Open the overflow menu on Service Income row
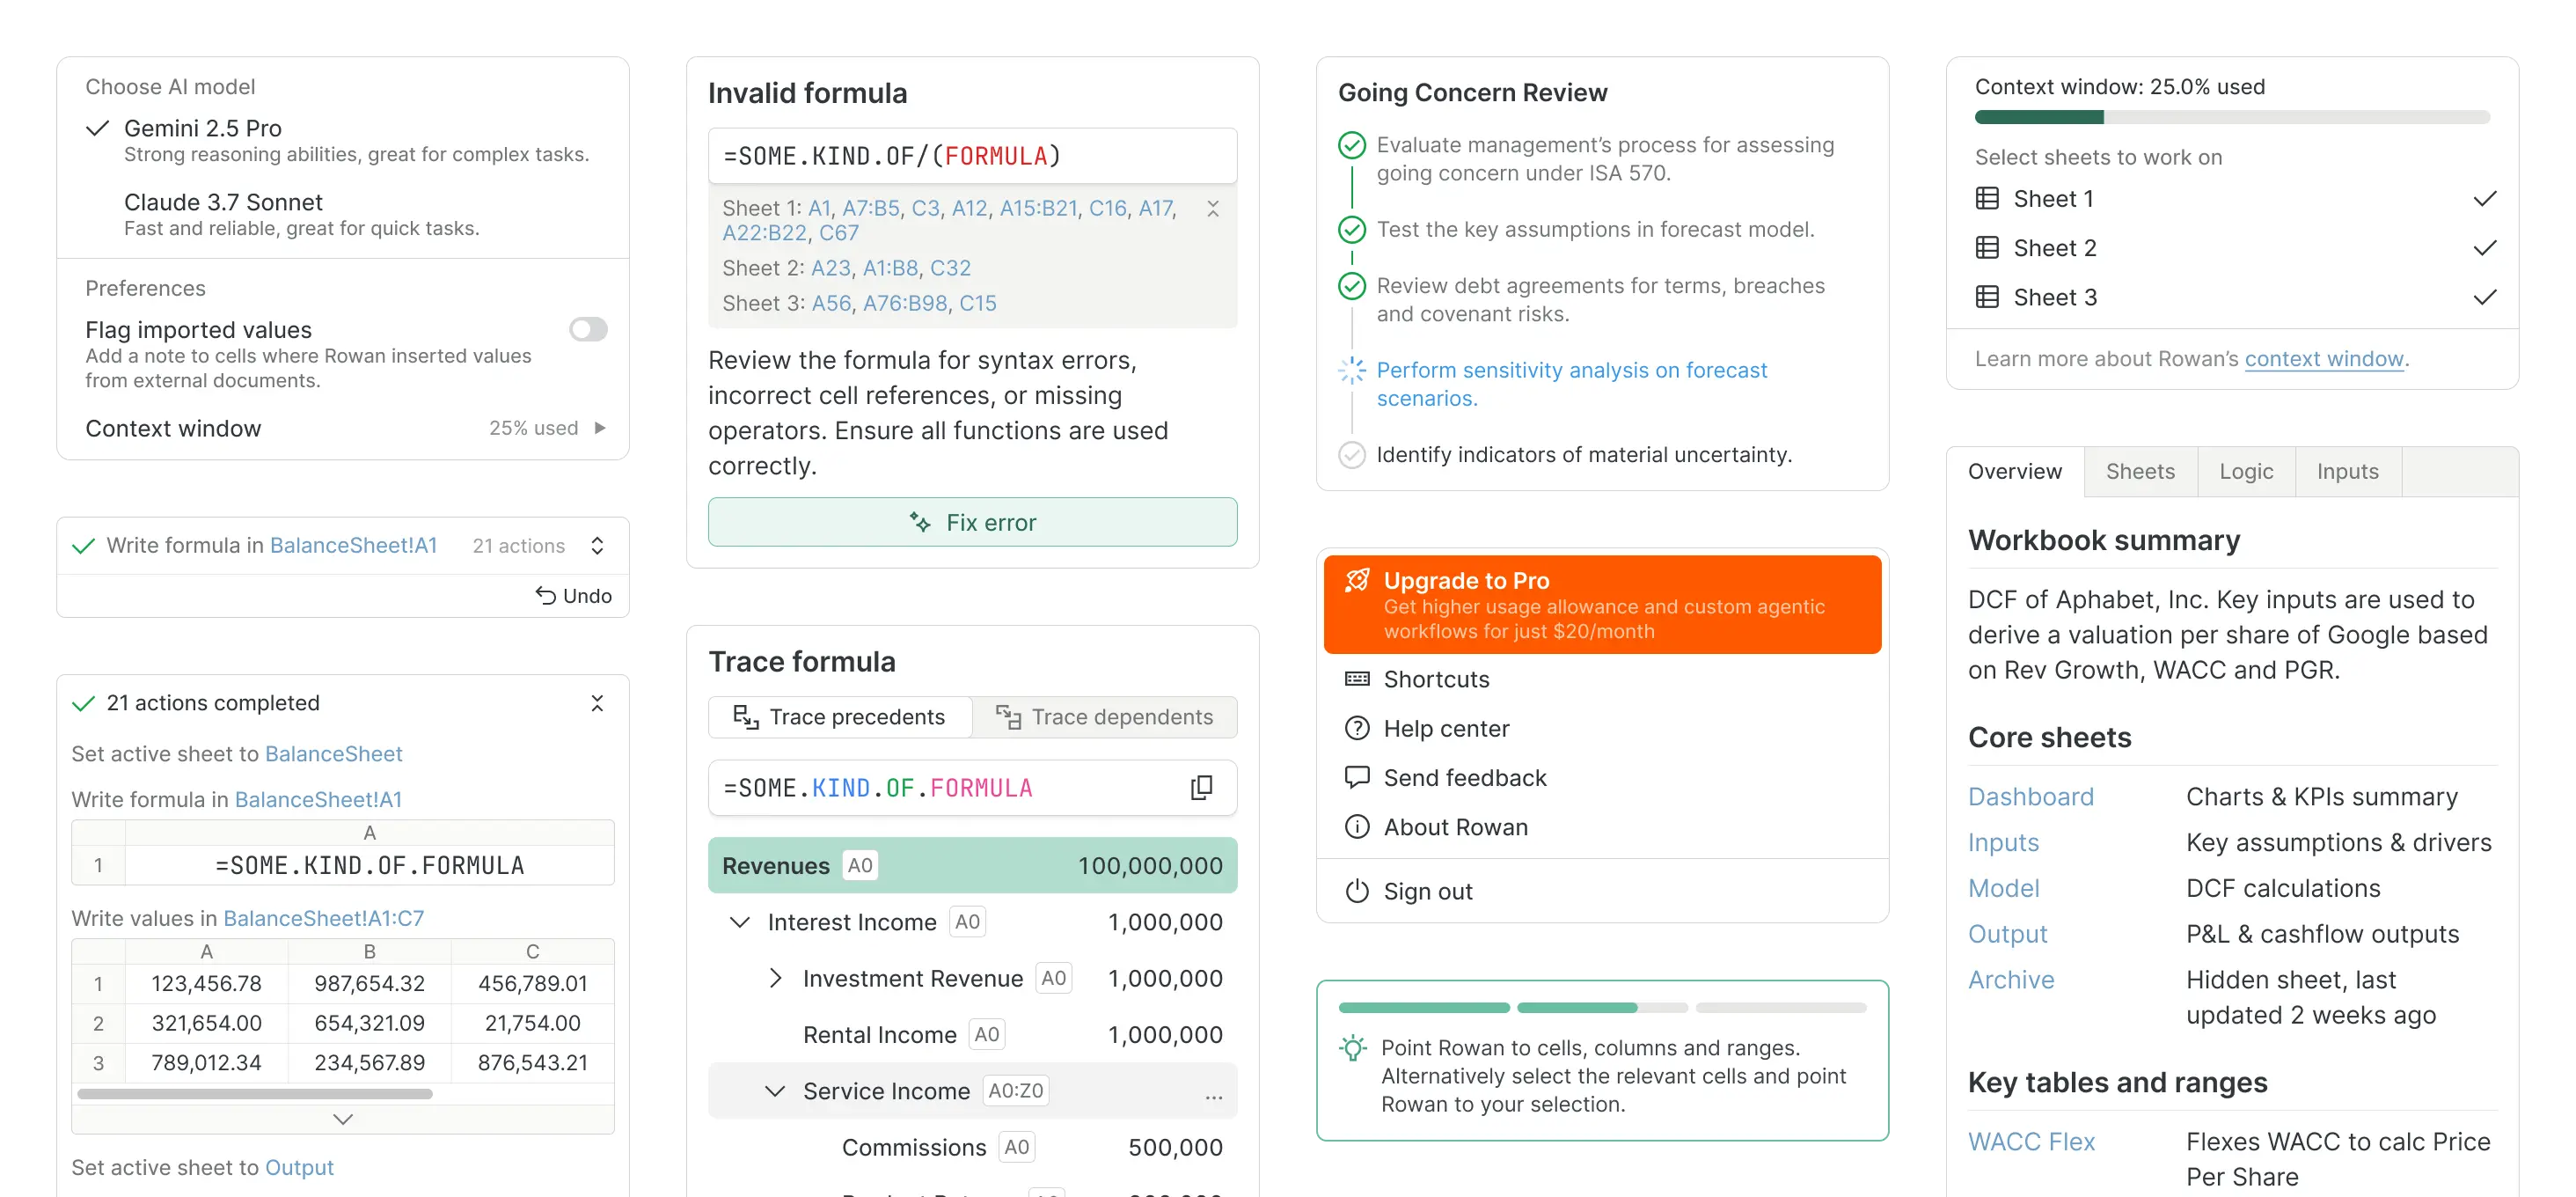Screen dimensions: 2576x1197 (x=1214, y=1097)
